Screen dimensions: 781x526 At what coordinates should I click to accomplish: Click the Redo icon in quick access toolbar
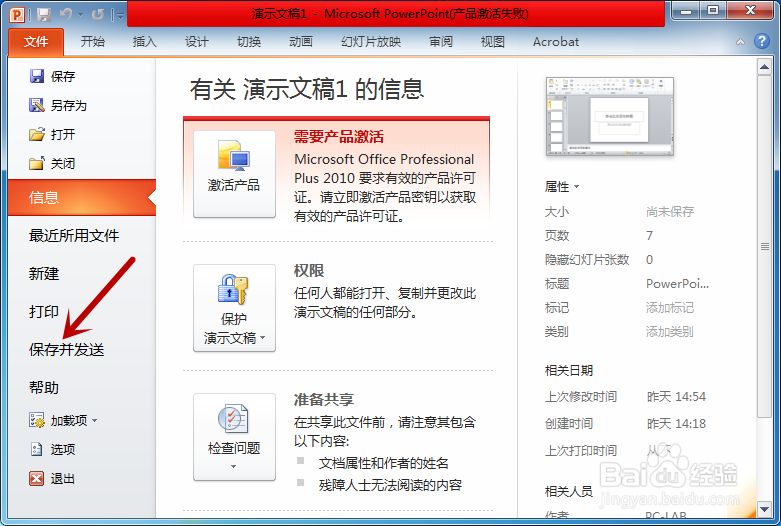(98, 14)
